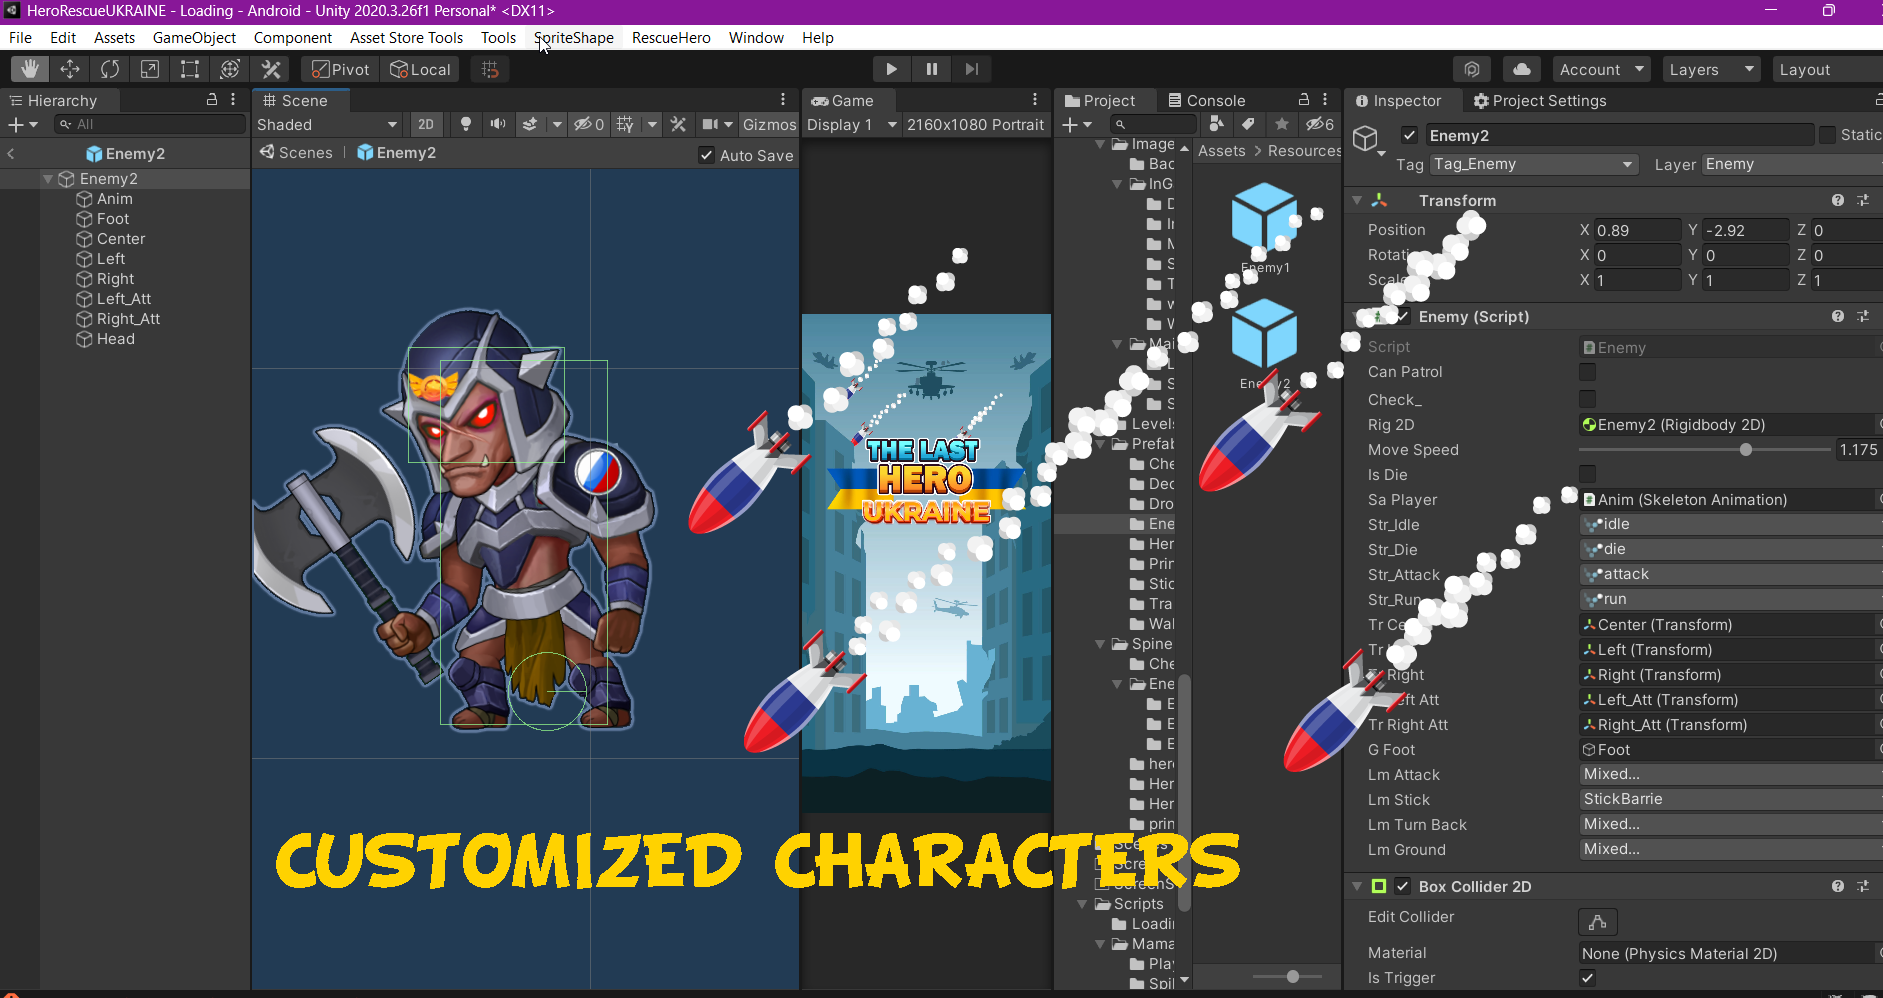
Task: Click the Scenes breadcrumb in Scene view
Action: pyautogui.click(x=296, y=152)
